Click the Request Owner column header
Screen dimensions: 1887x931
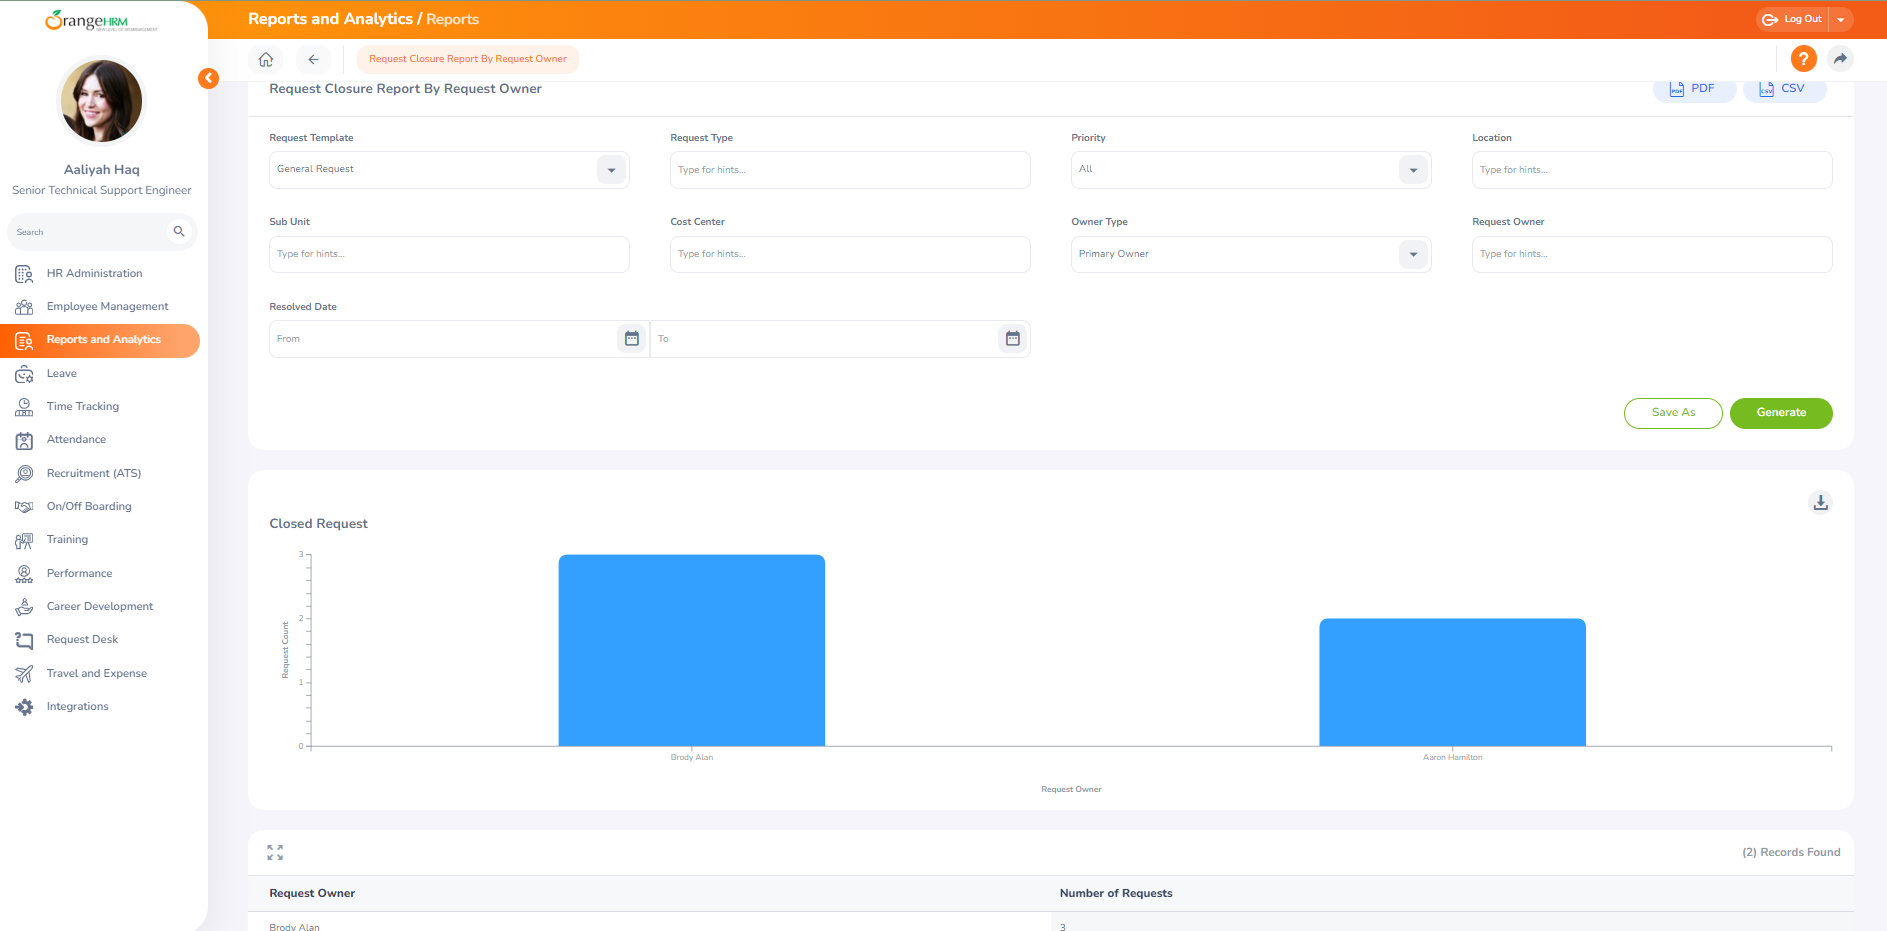(312, 894)
